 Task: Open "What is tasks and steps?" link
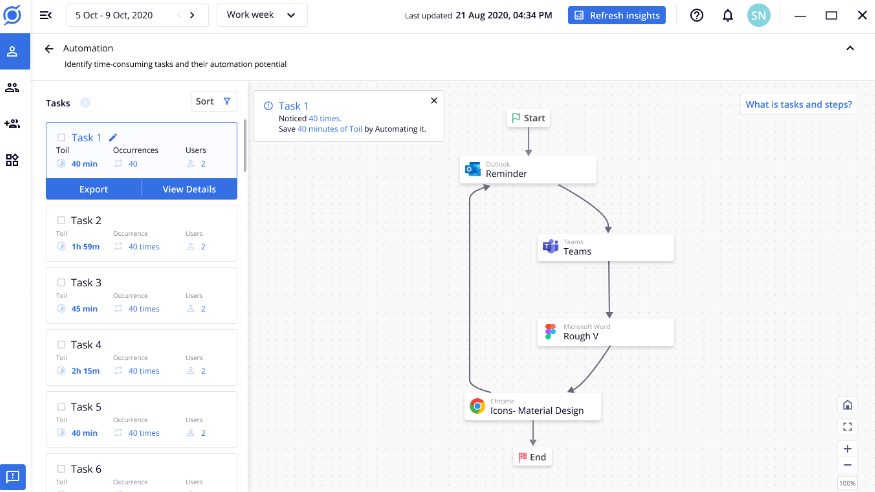[x=798, y=104]
